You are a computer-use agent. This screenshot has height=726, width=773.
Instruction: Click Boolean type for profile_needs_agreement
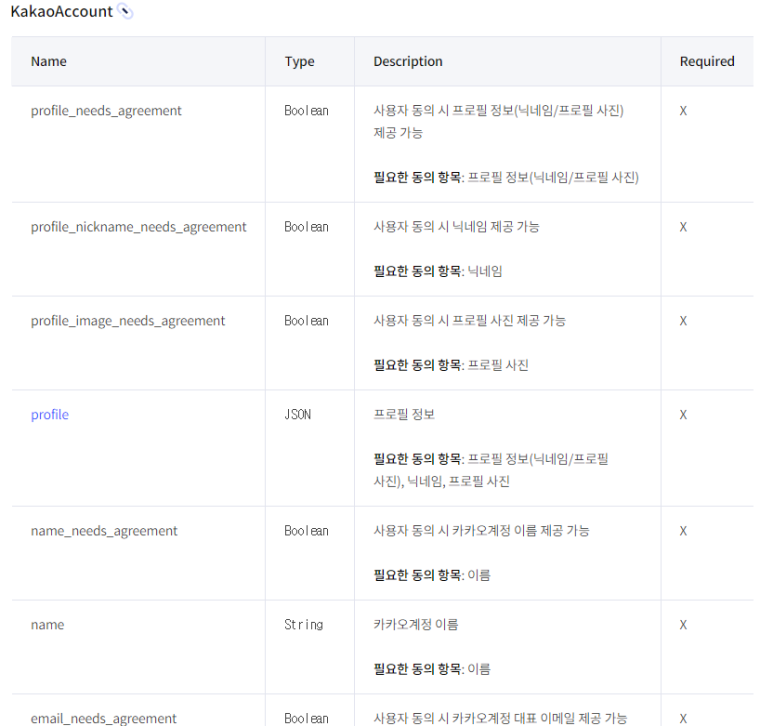tap(306, 111)
